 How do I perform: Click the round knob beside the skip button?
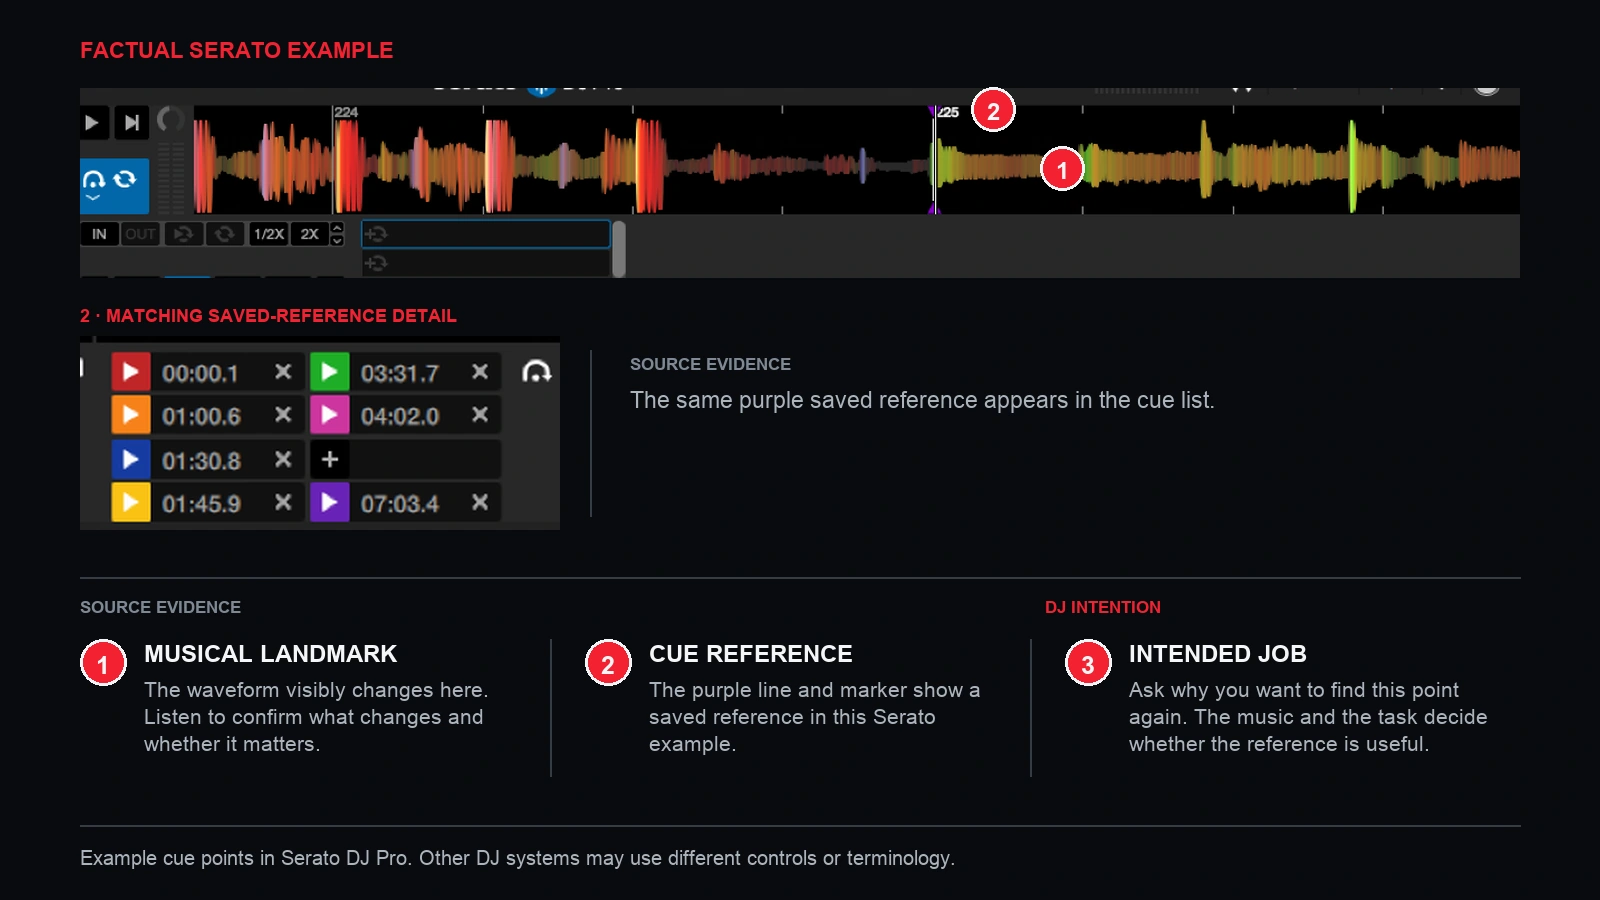170,120
